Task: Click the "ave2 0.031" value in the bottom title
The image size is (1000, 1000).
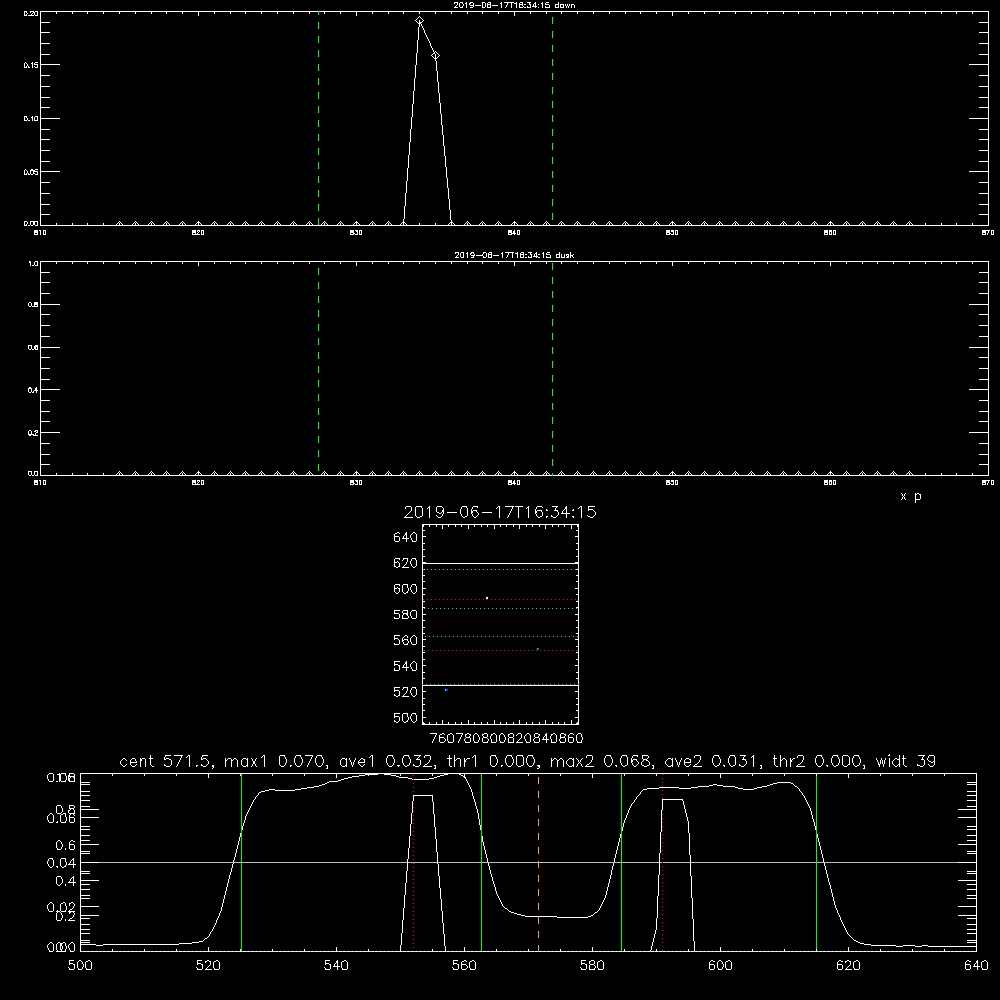Action: (712, 761)
